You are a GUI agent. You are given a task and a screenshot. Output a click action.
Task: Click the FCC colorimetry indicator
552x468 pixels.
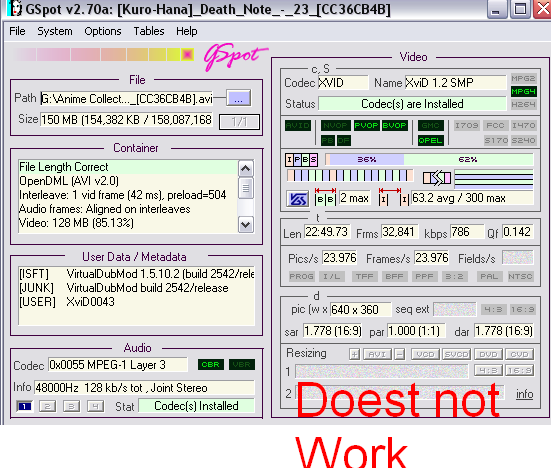click(495, 126)
